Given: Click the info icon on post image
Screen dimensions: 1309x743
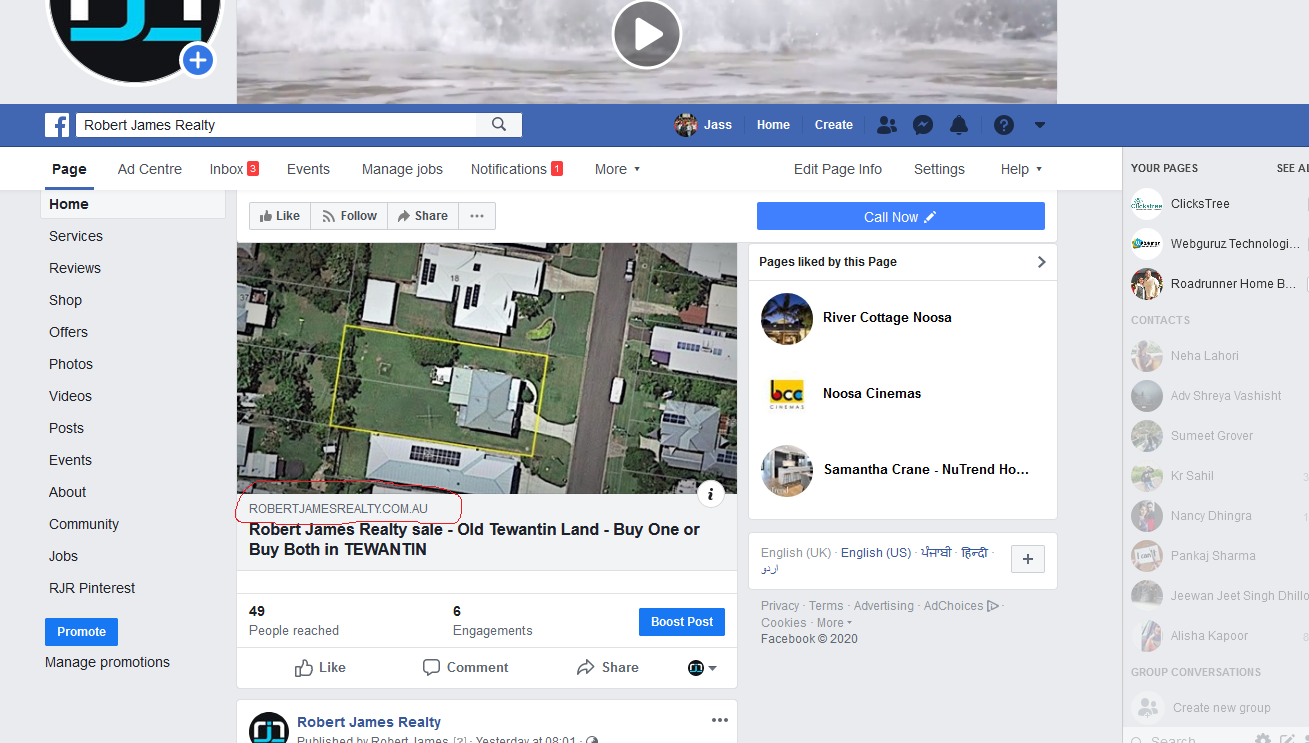Looking at the screenshot, I should point(710,492).
